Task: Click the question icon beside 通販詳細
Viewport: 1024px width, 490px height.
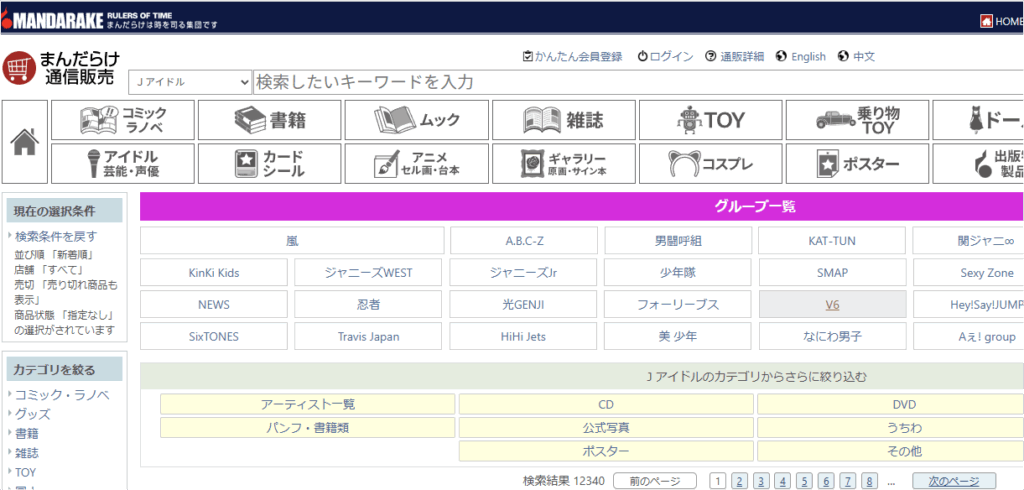Action: click(711, 56)
